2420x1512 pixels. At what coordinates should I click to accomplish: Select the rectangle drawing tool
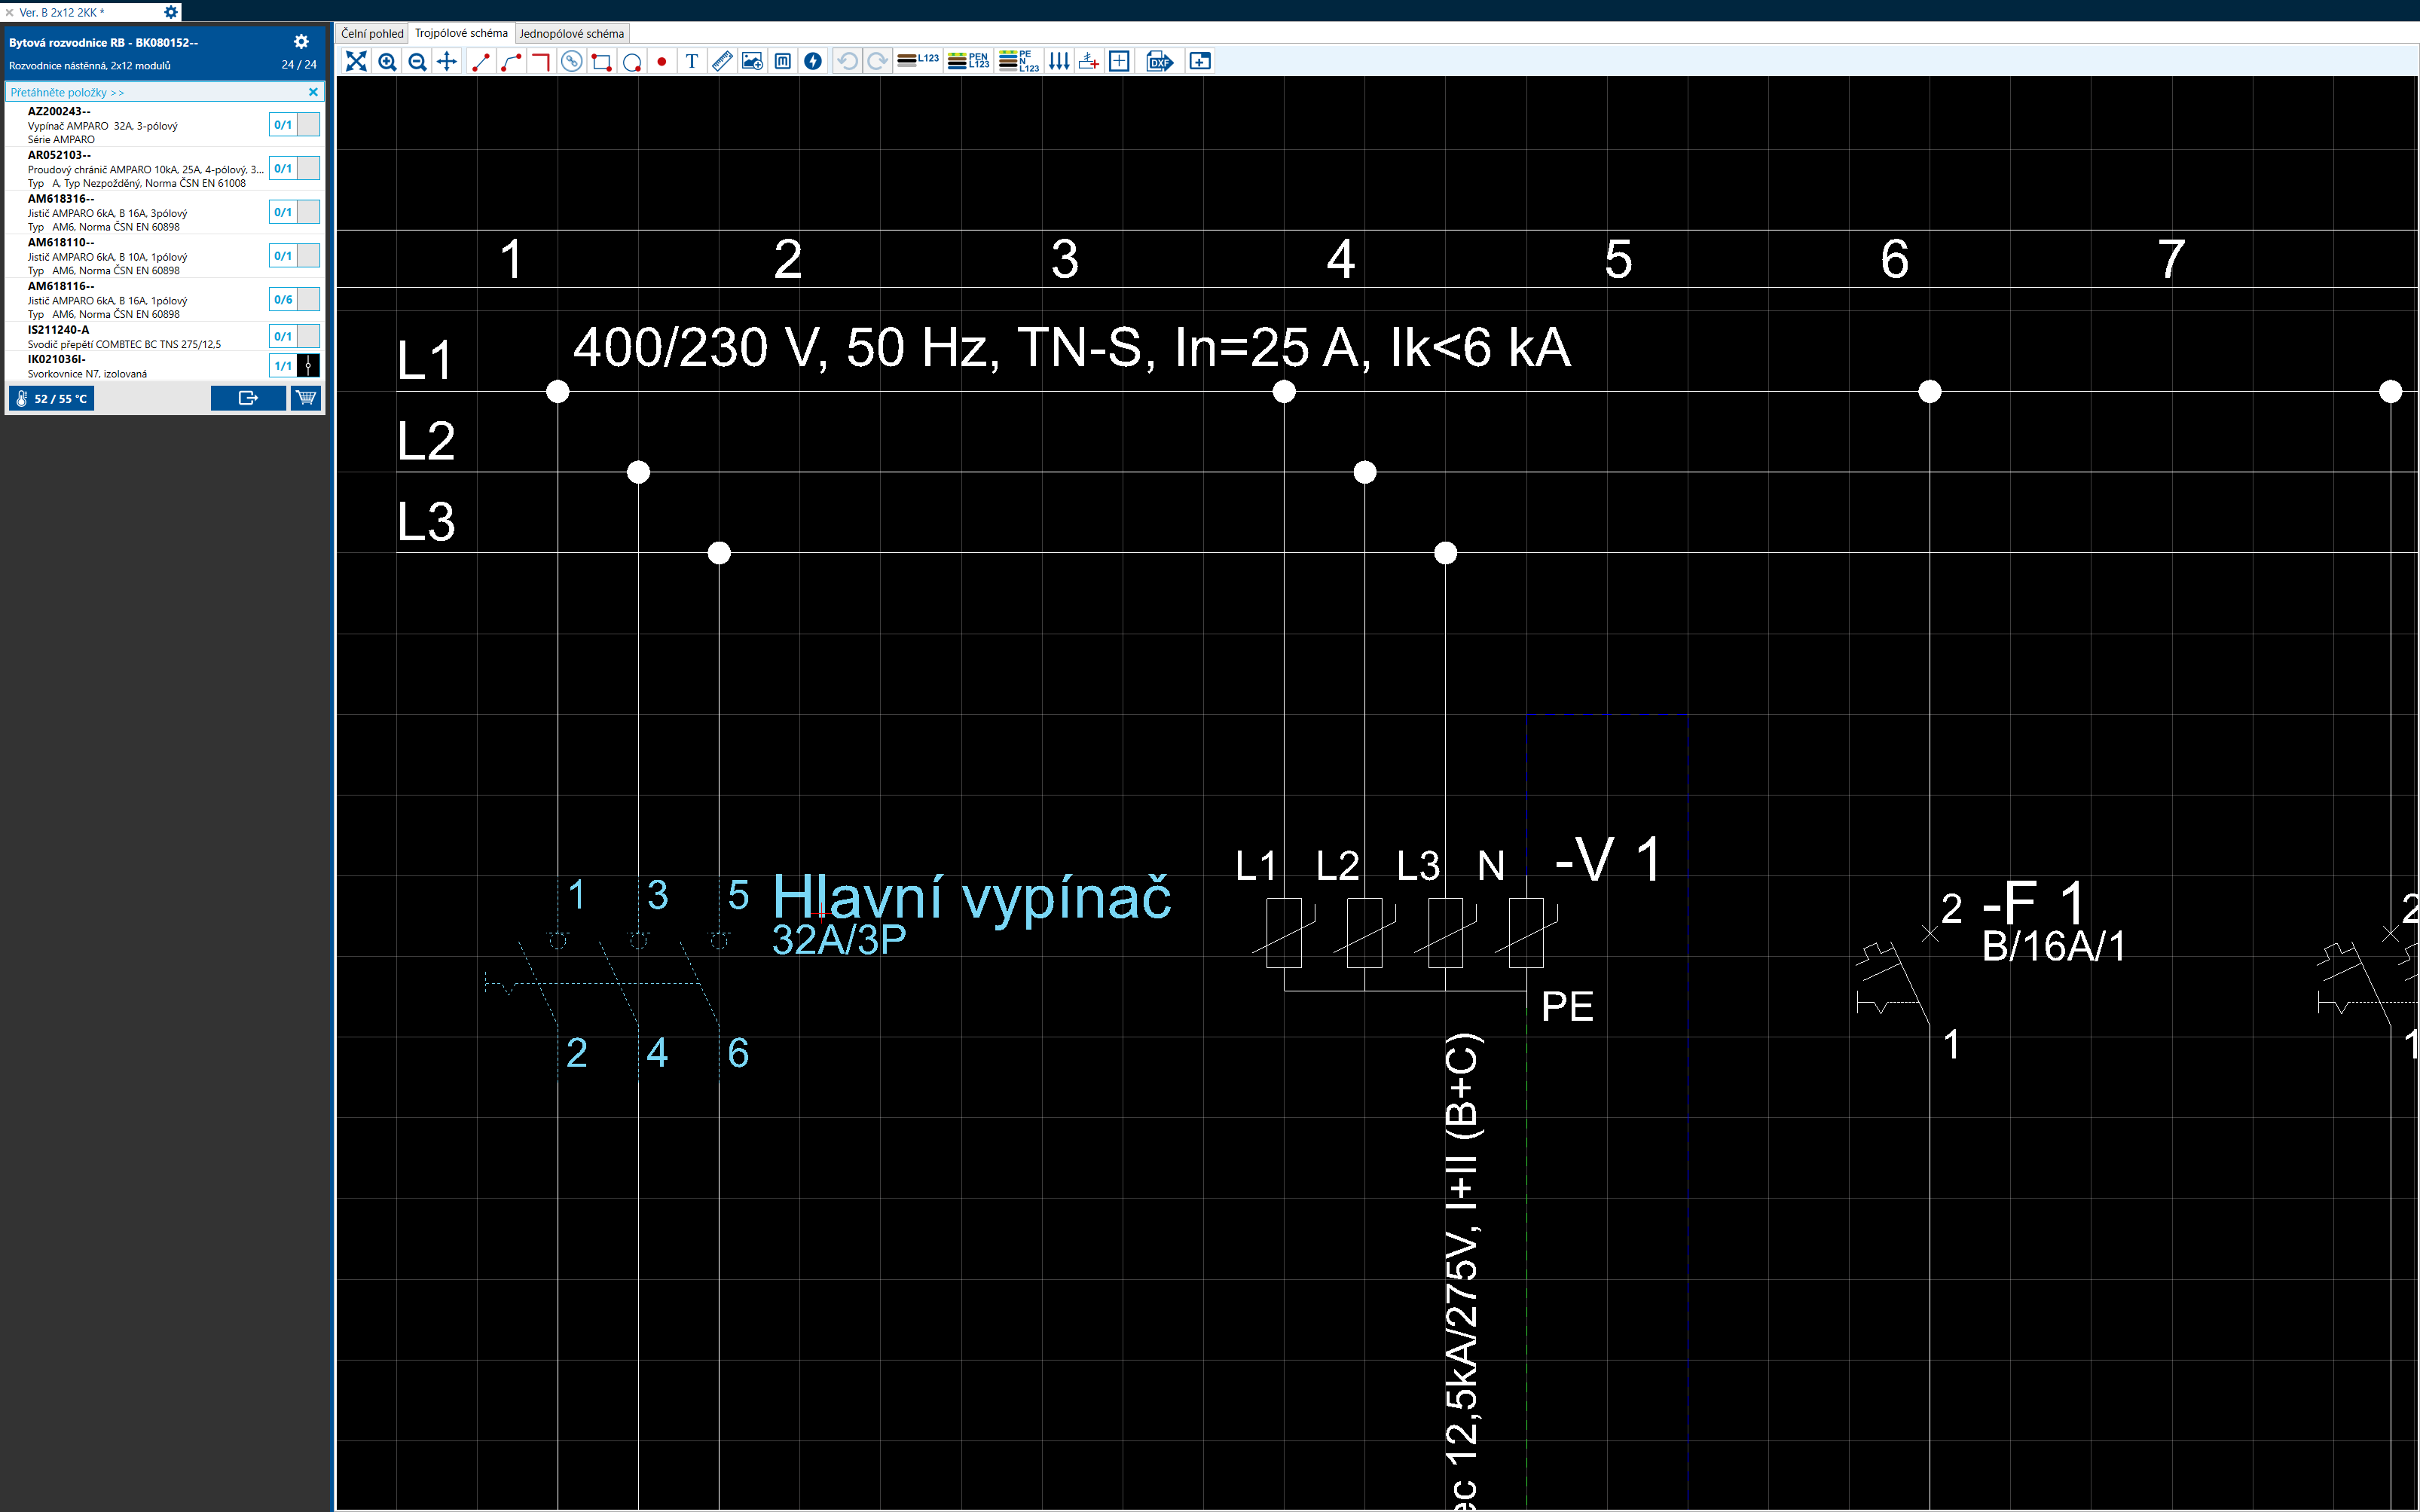(x=601, y=62)
